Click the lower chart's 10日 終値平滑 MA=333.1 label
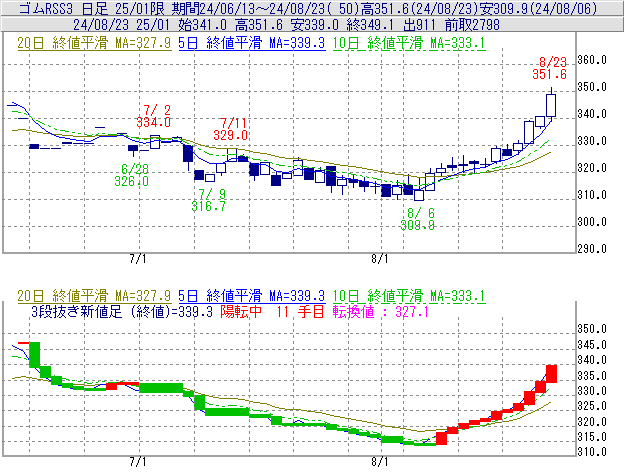The height and width of the screenshot is (475, 624). point(409,296)
